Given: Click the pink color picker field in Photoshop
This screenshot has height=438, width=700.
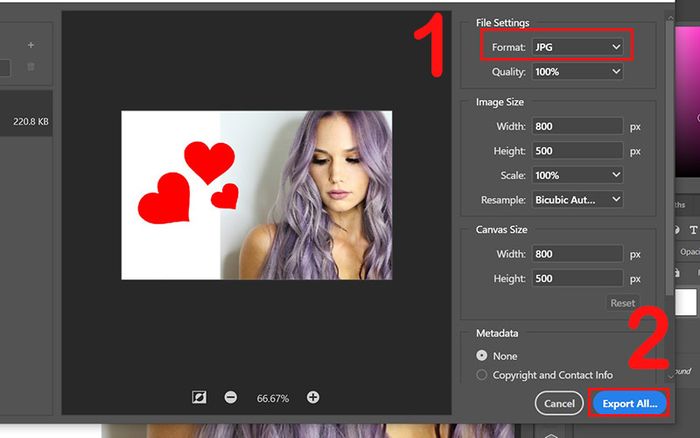Looking at the screenshot, I should click(688, 102).
